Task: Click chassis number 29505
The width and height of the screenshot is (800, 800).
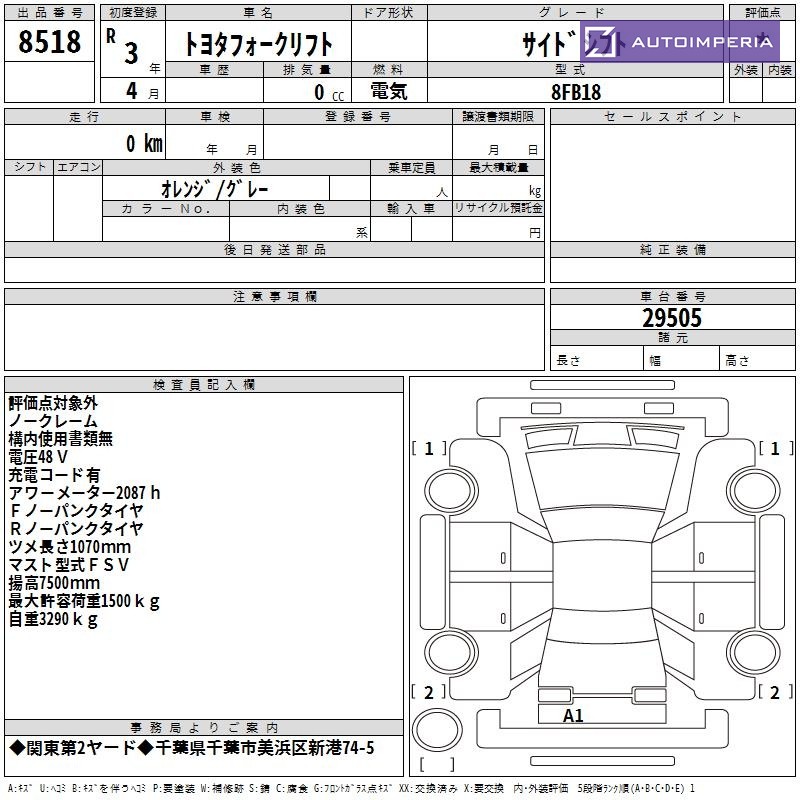Action: (x=672, y=318)
